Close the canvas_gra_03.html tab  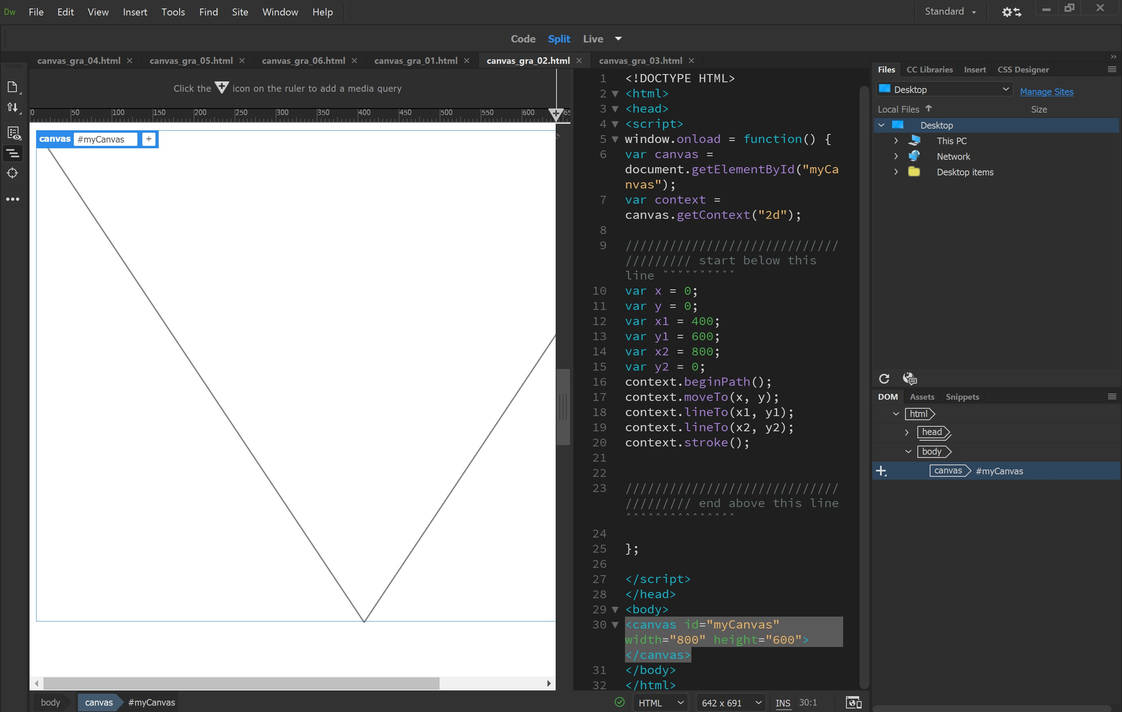tap(691, 61)
